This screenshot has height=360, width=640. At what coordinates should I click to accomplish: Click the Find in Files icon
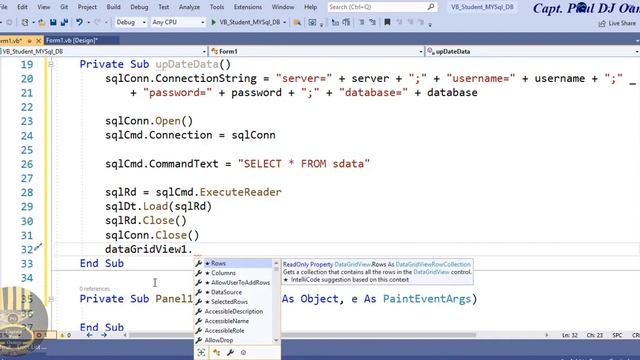297,22
